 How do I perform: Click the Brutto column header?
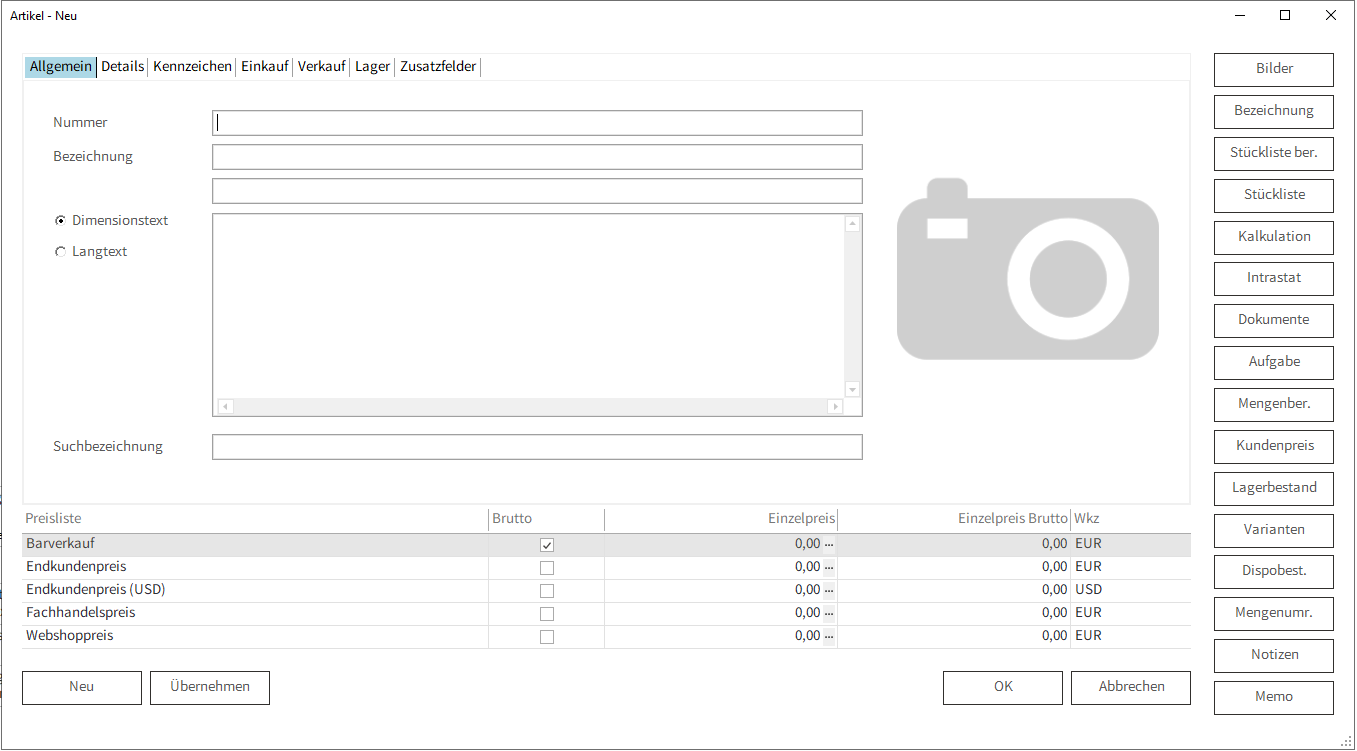tap(546, 519)
